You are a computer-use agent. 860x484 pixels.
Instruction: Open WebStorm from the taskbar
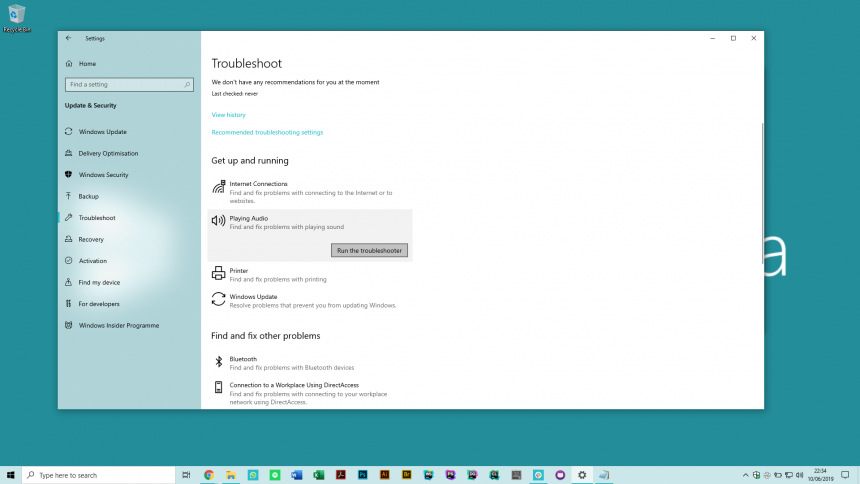[x=428, y=475]
